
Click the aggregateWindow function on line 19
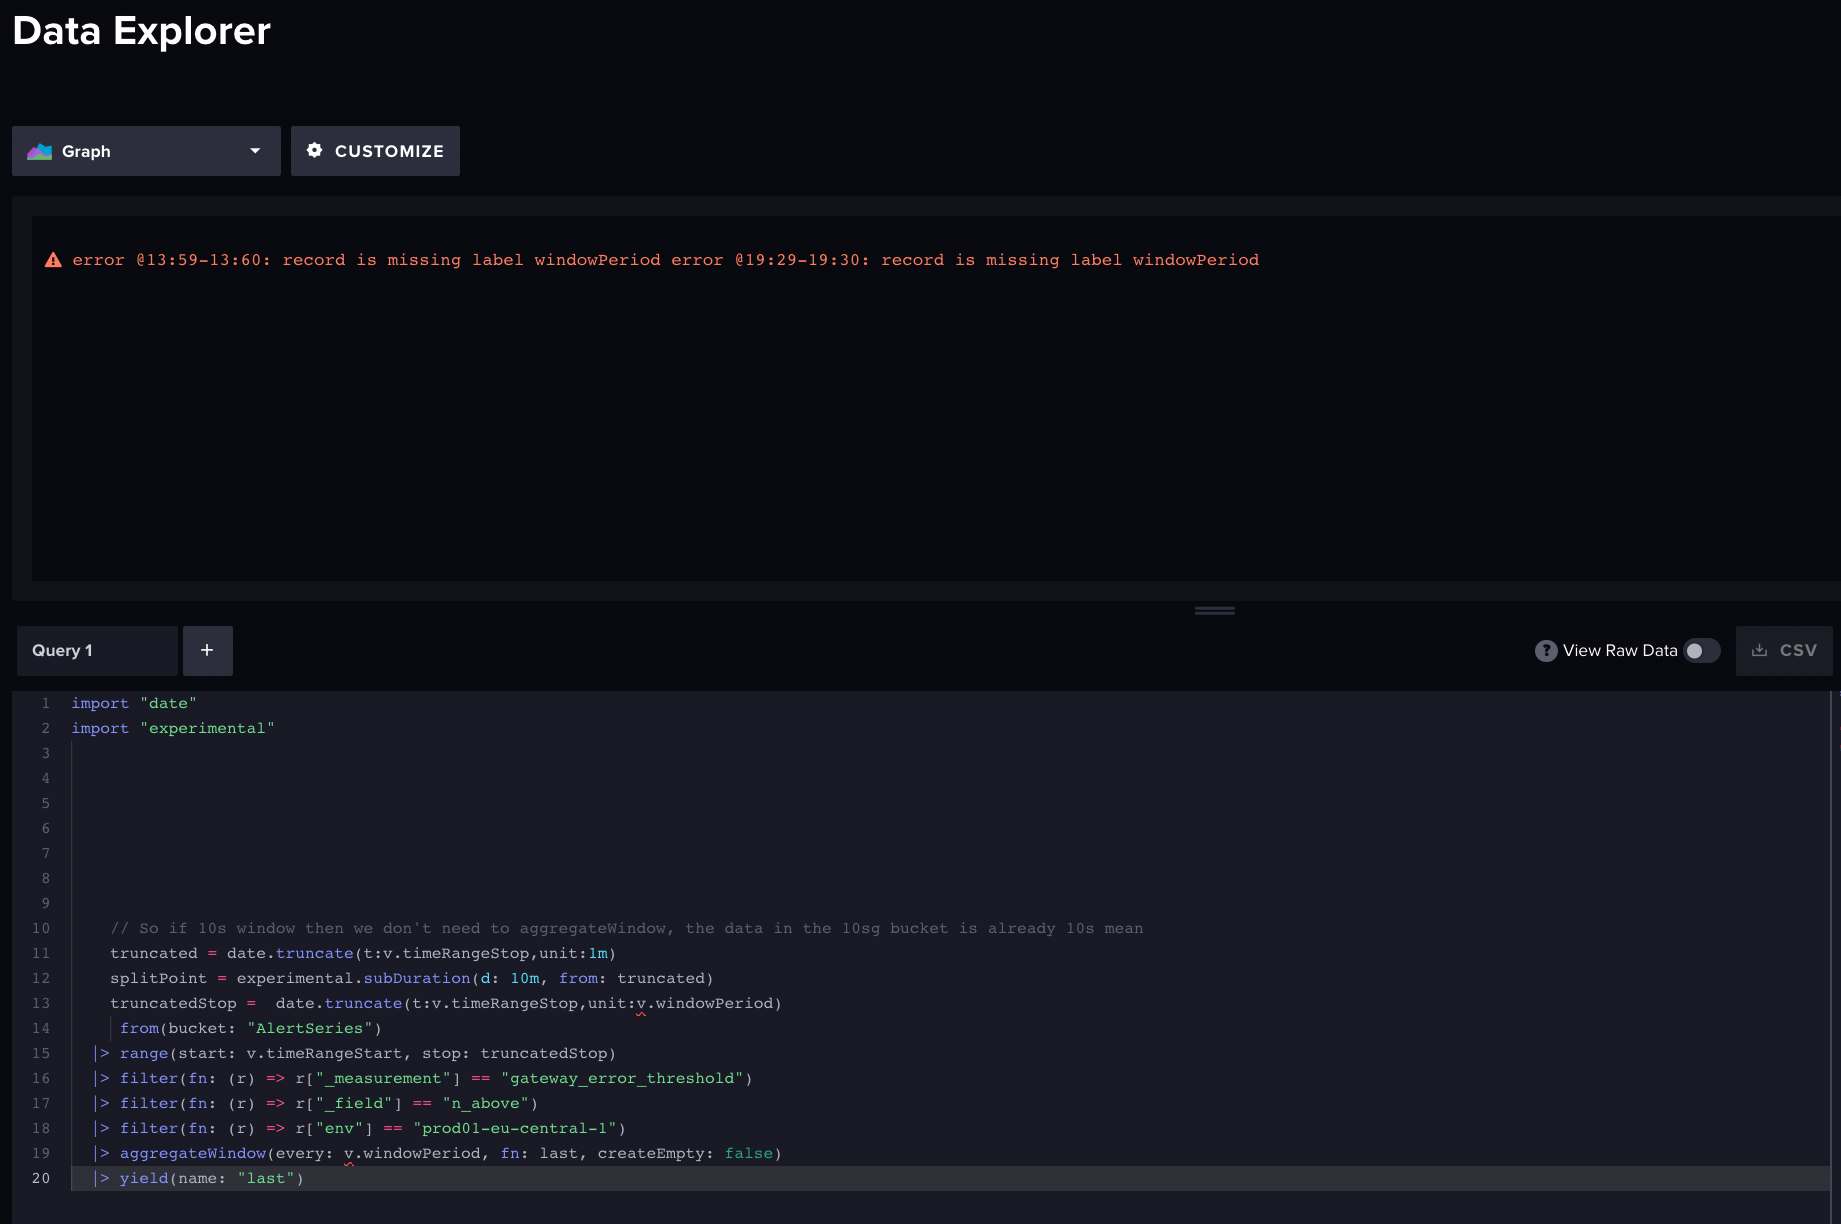[x=193, y=1153]
